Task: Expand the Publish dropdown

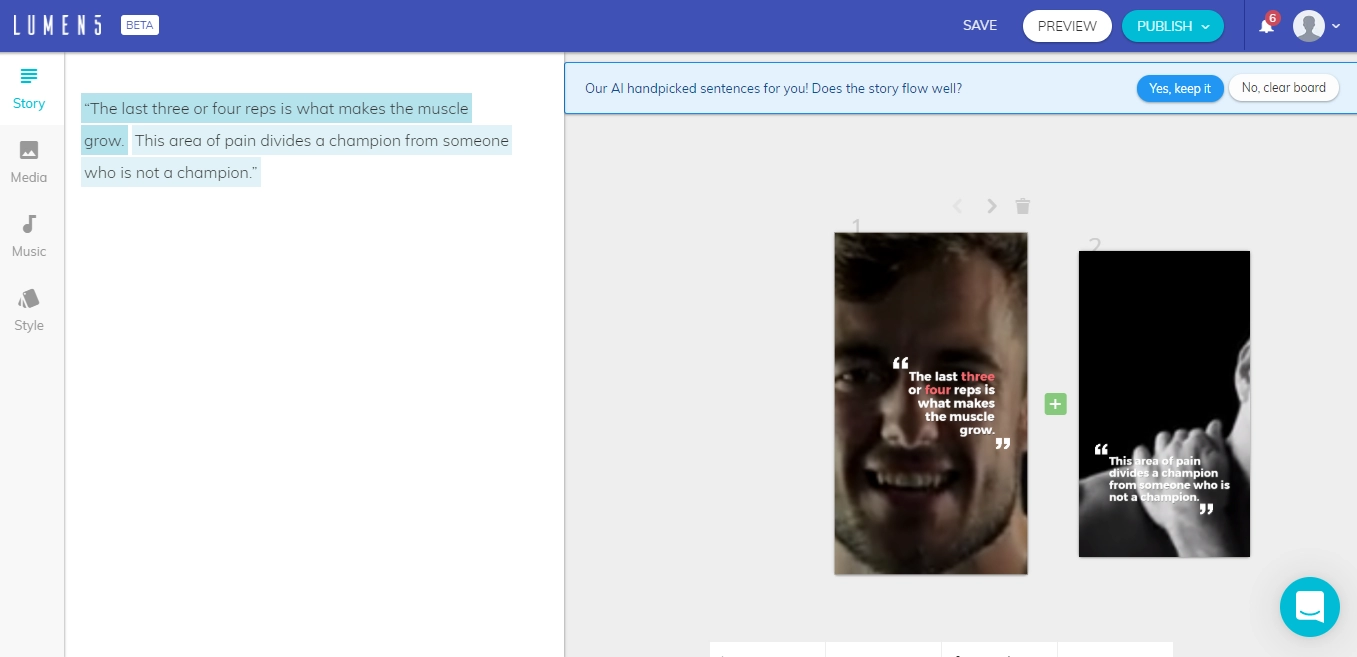Action: 1172,26
